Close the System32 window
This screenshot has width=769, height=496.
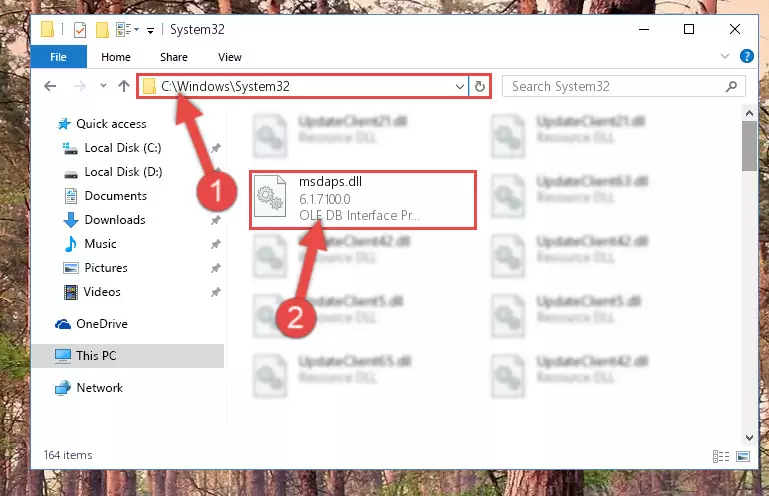734,29
